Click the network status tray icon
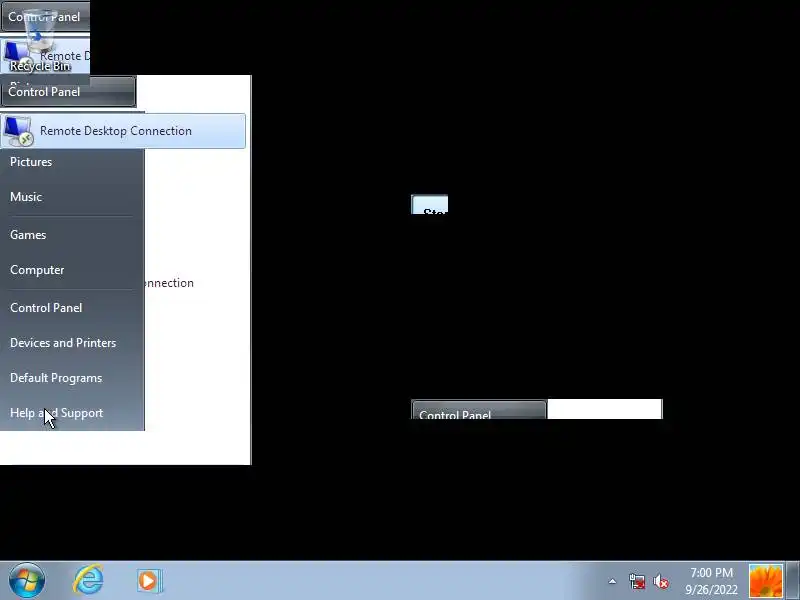This screenshot has width=800, height=600. point(637,581)
